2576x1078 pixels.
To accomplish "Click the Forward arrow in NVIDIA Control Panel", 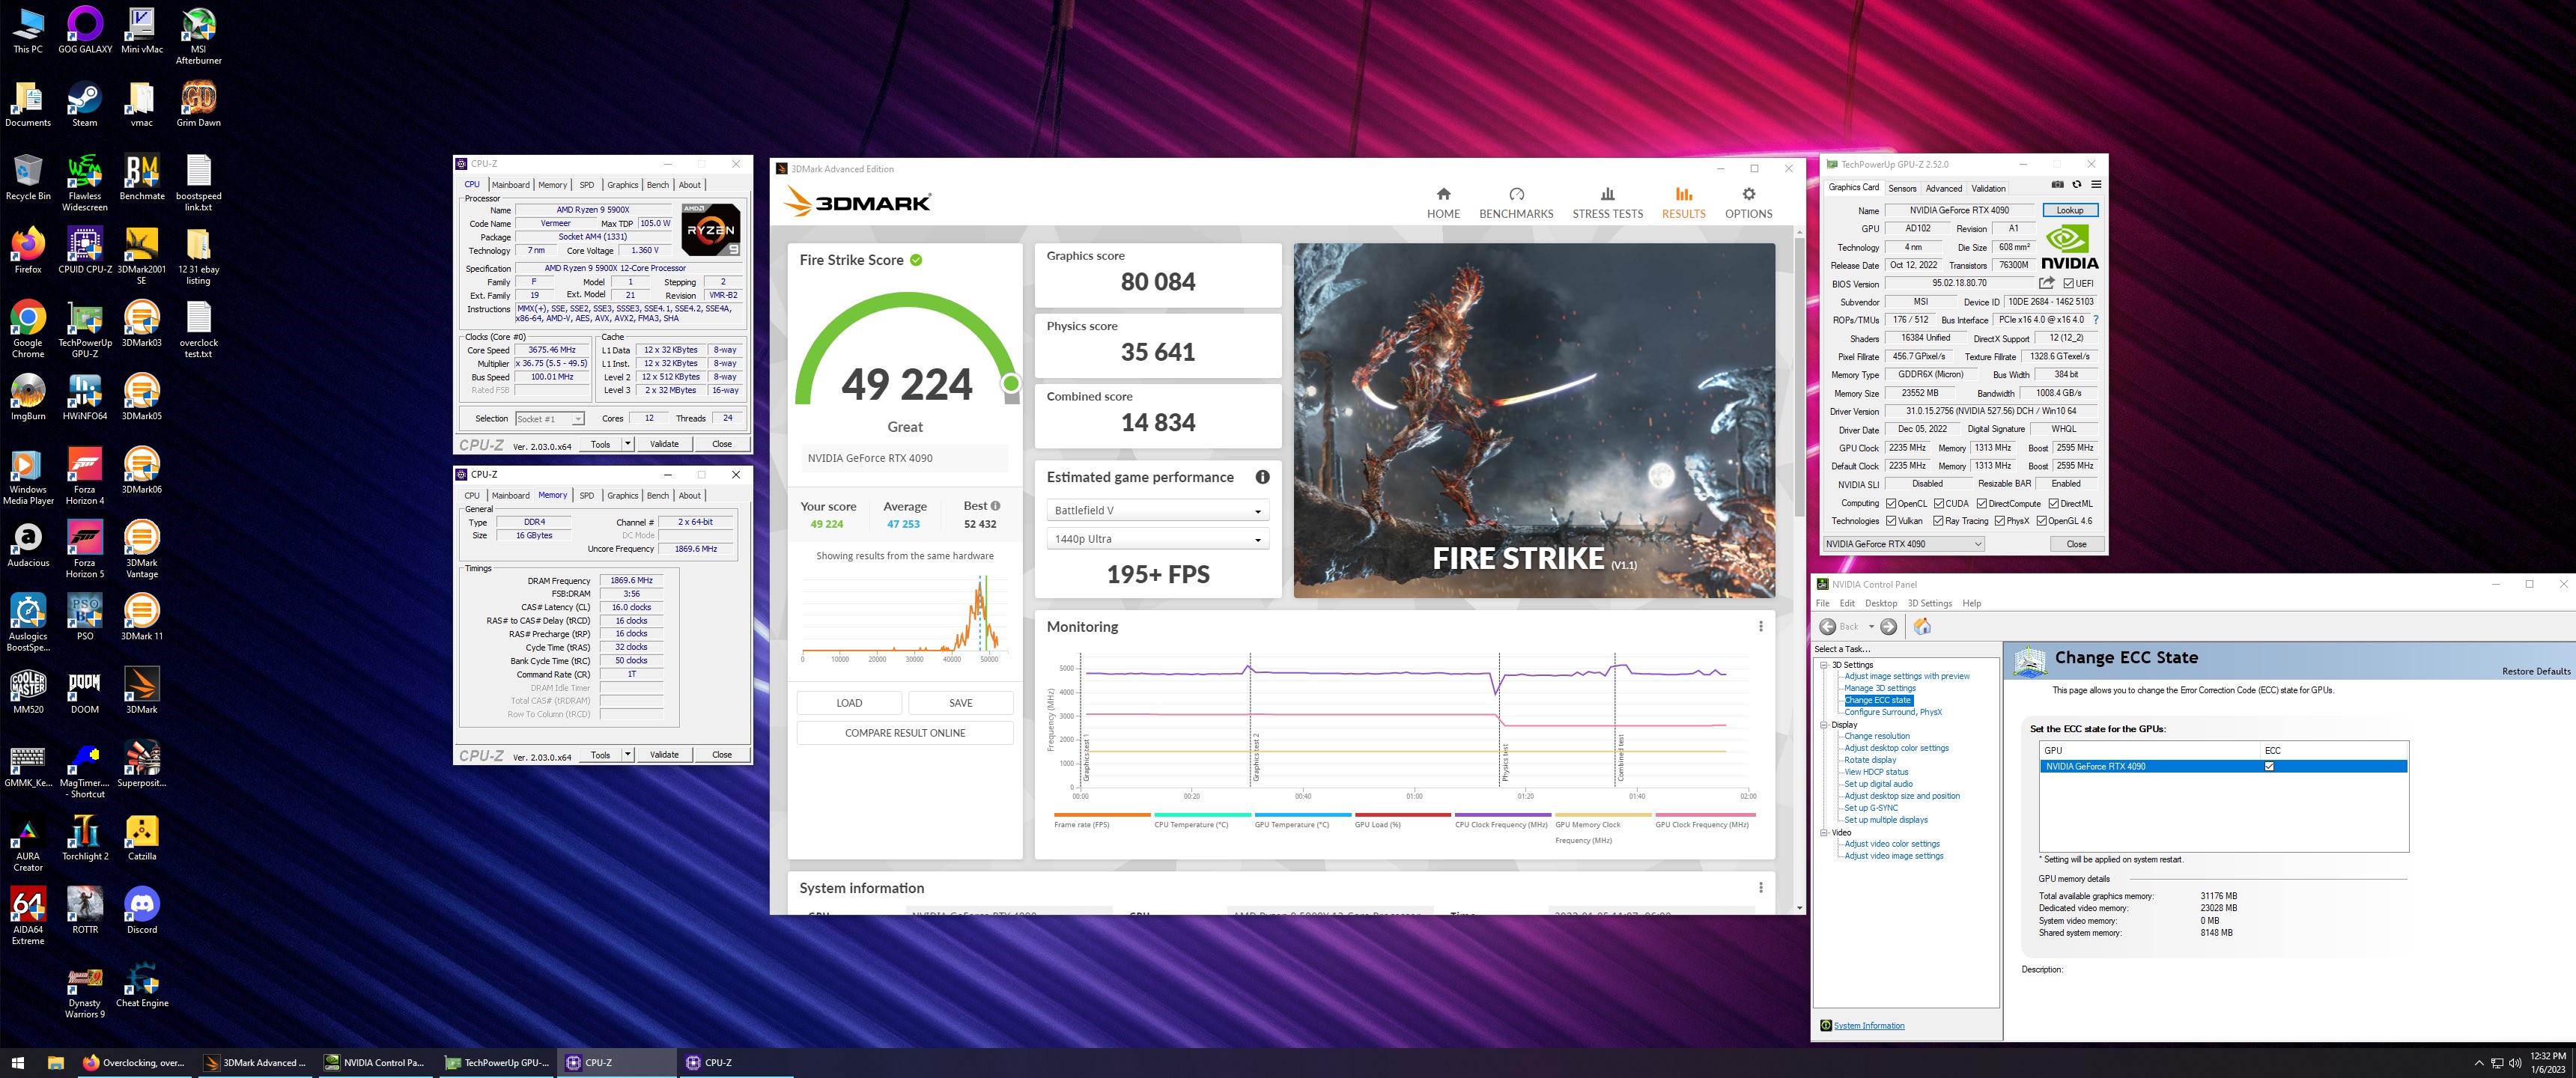I will (1888, 627).
